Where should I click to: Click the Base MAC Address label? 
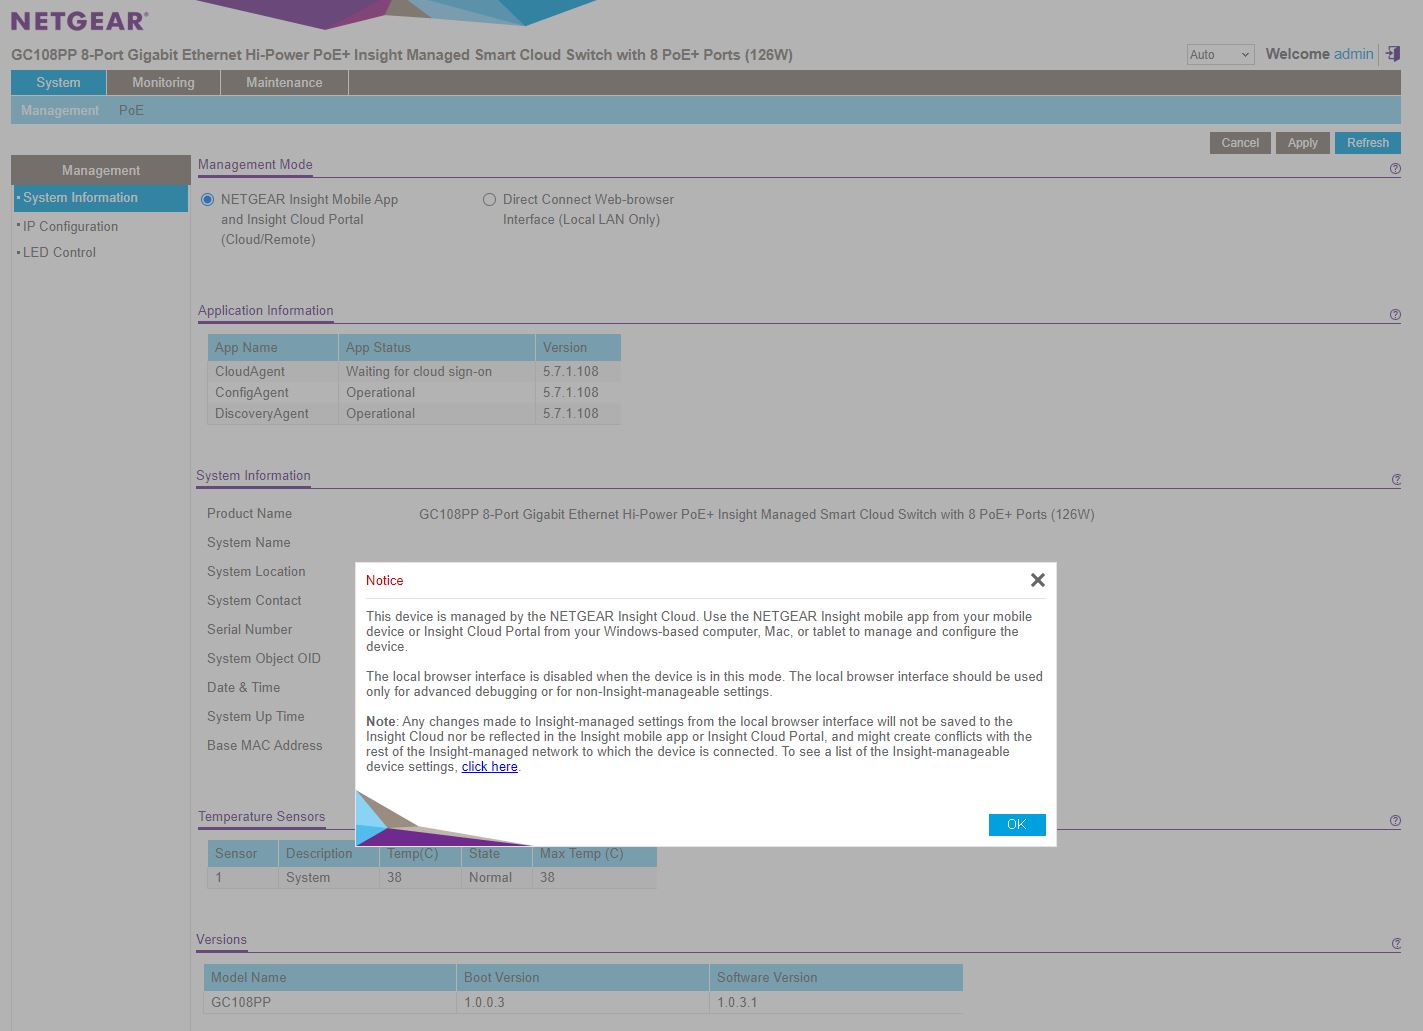coord(264,746)
